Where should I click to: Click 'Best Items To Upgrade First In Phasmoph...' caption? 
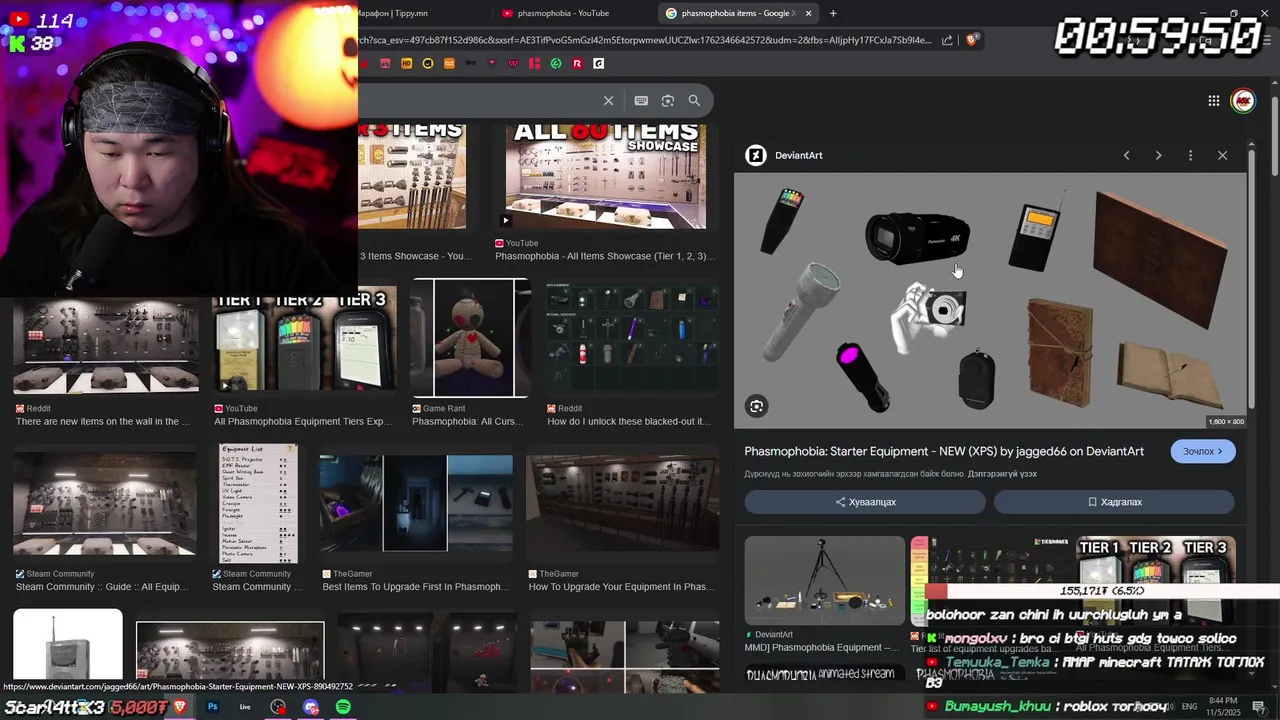coord(415,587)
